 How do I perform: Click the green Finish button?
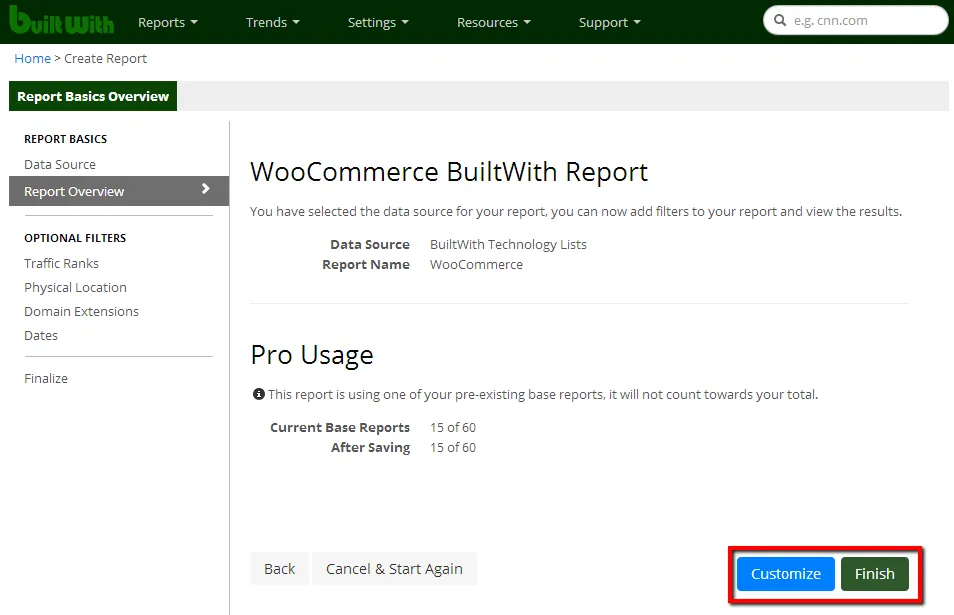874,574
